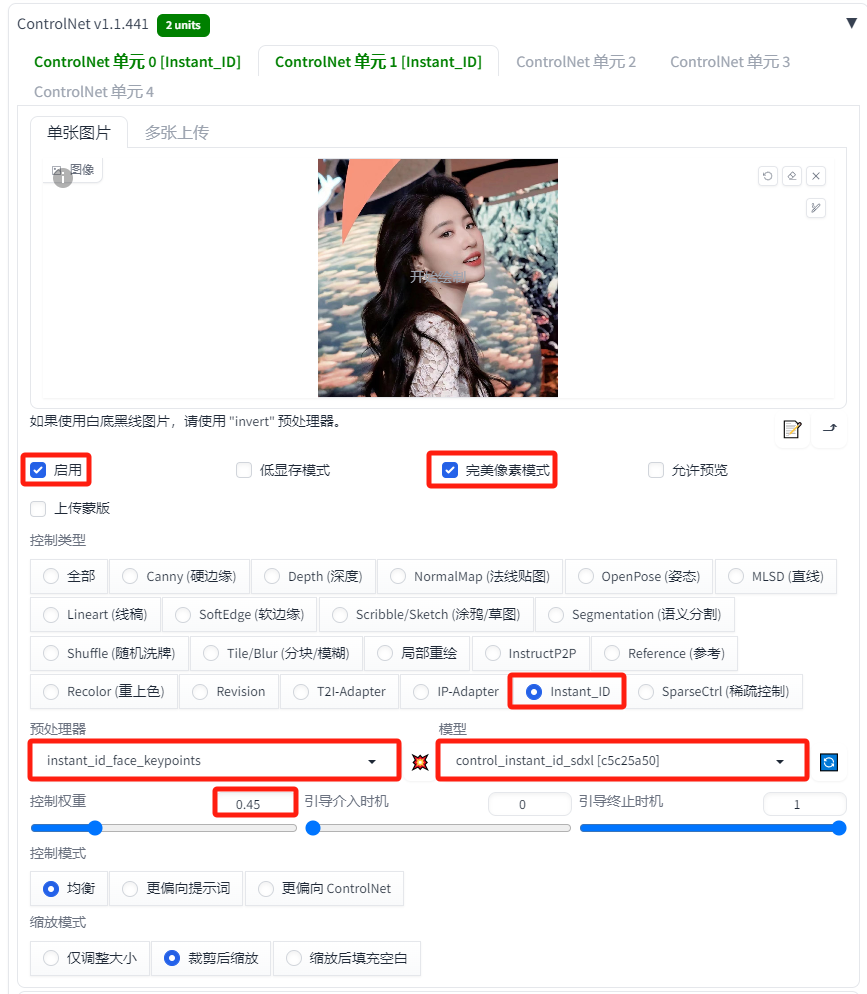The width and height of the screenshot is (867, 994).
Task: Switch to the ControlNet 单元 0 tab
Action: pyautogui.click(x=138, y=61)
